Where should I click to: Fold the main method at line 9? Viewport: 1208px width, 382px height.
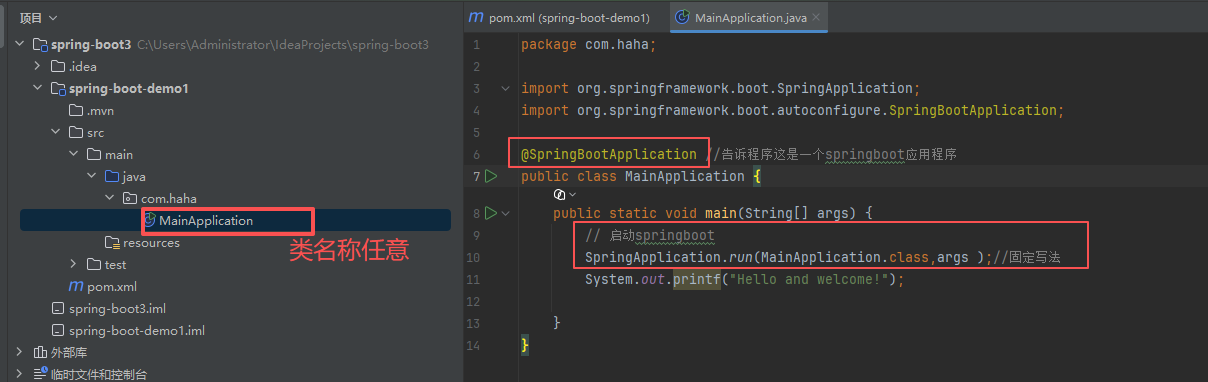[x=506, y=213]
